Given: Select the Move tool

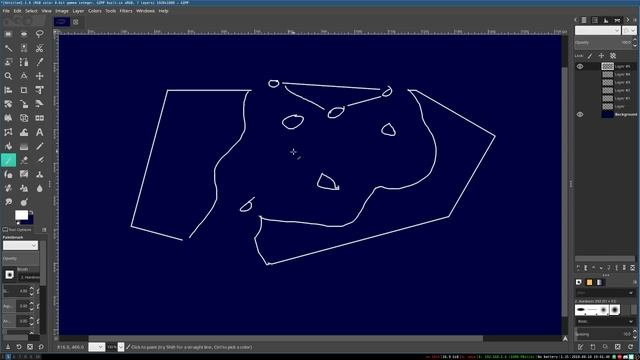Looking at the screenshot, I should click(39, 76).
